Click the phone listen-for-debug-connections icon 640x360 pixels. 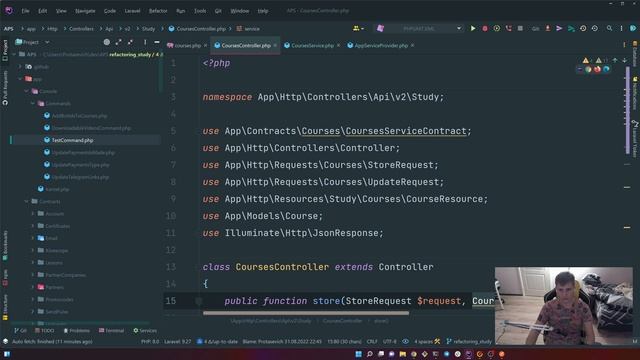[508, 29]
